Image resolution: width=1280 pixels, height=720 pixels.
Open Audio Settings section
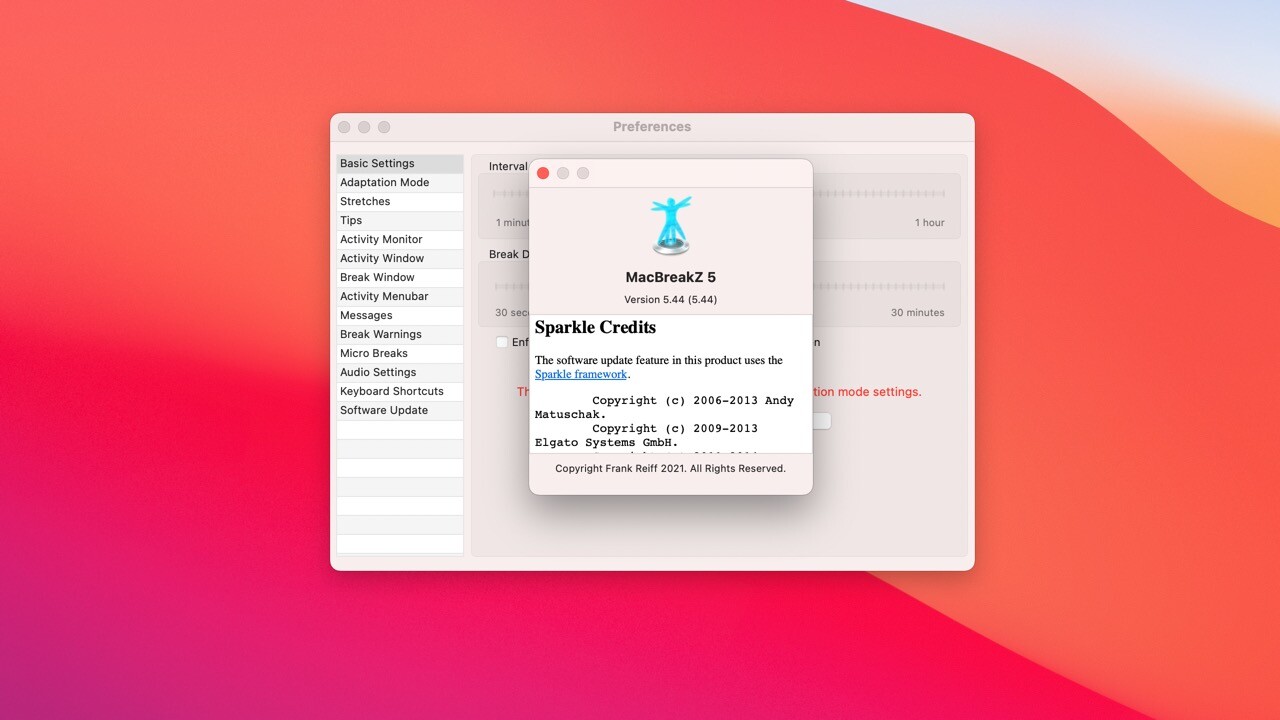pos(400,372)
